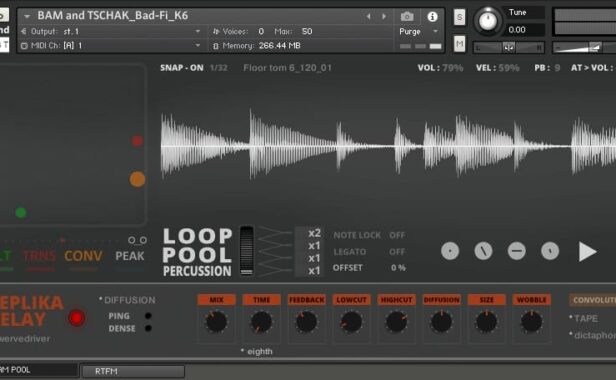
Task: Expand the instrument name dropdown arrow
Action: (x=27, y=17)
